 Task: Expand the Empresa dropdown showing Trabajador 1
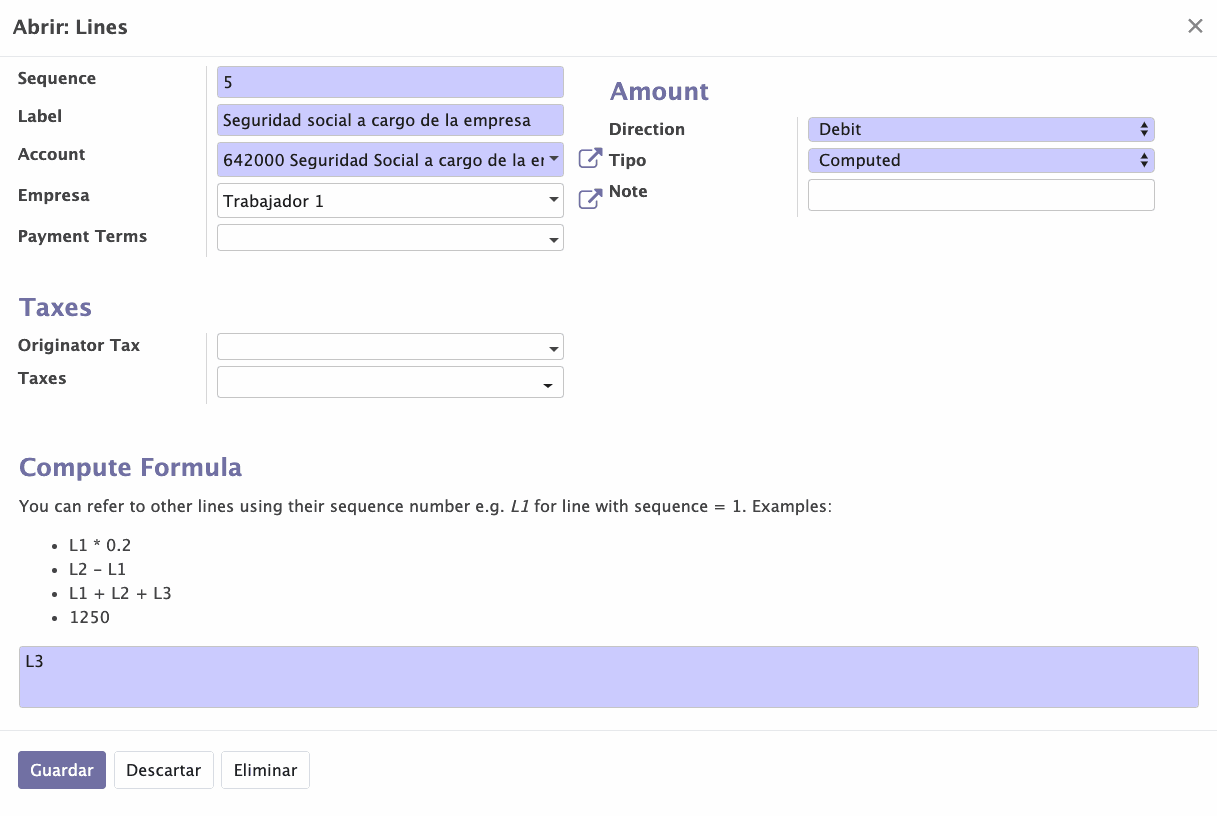click(x=390, y=200)
